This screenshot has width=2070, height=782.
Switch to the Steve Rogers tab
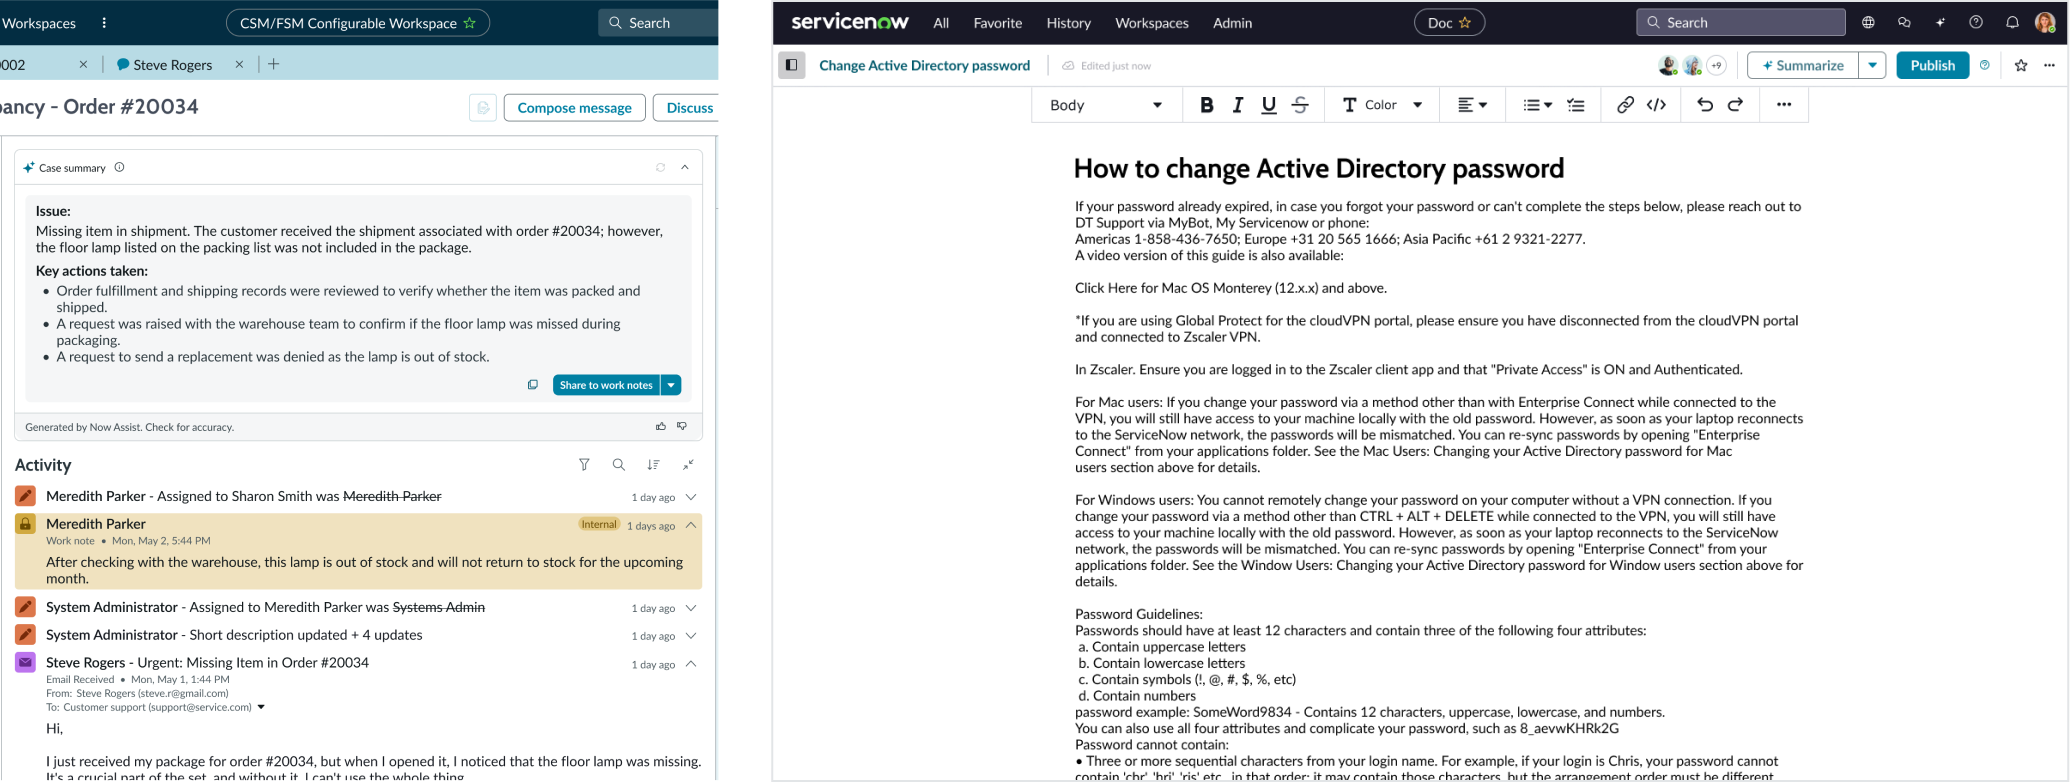pyautogui.click(x=172, y=64)
